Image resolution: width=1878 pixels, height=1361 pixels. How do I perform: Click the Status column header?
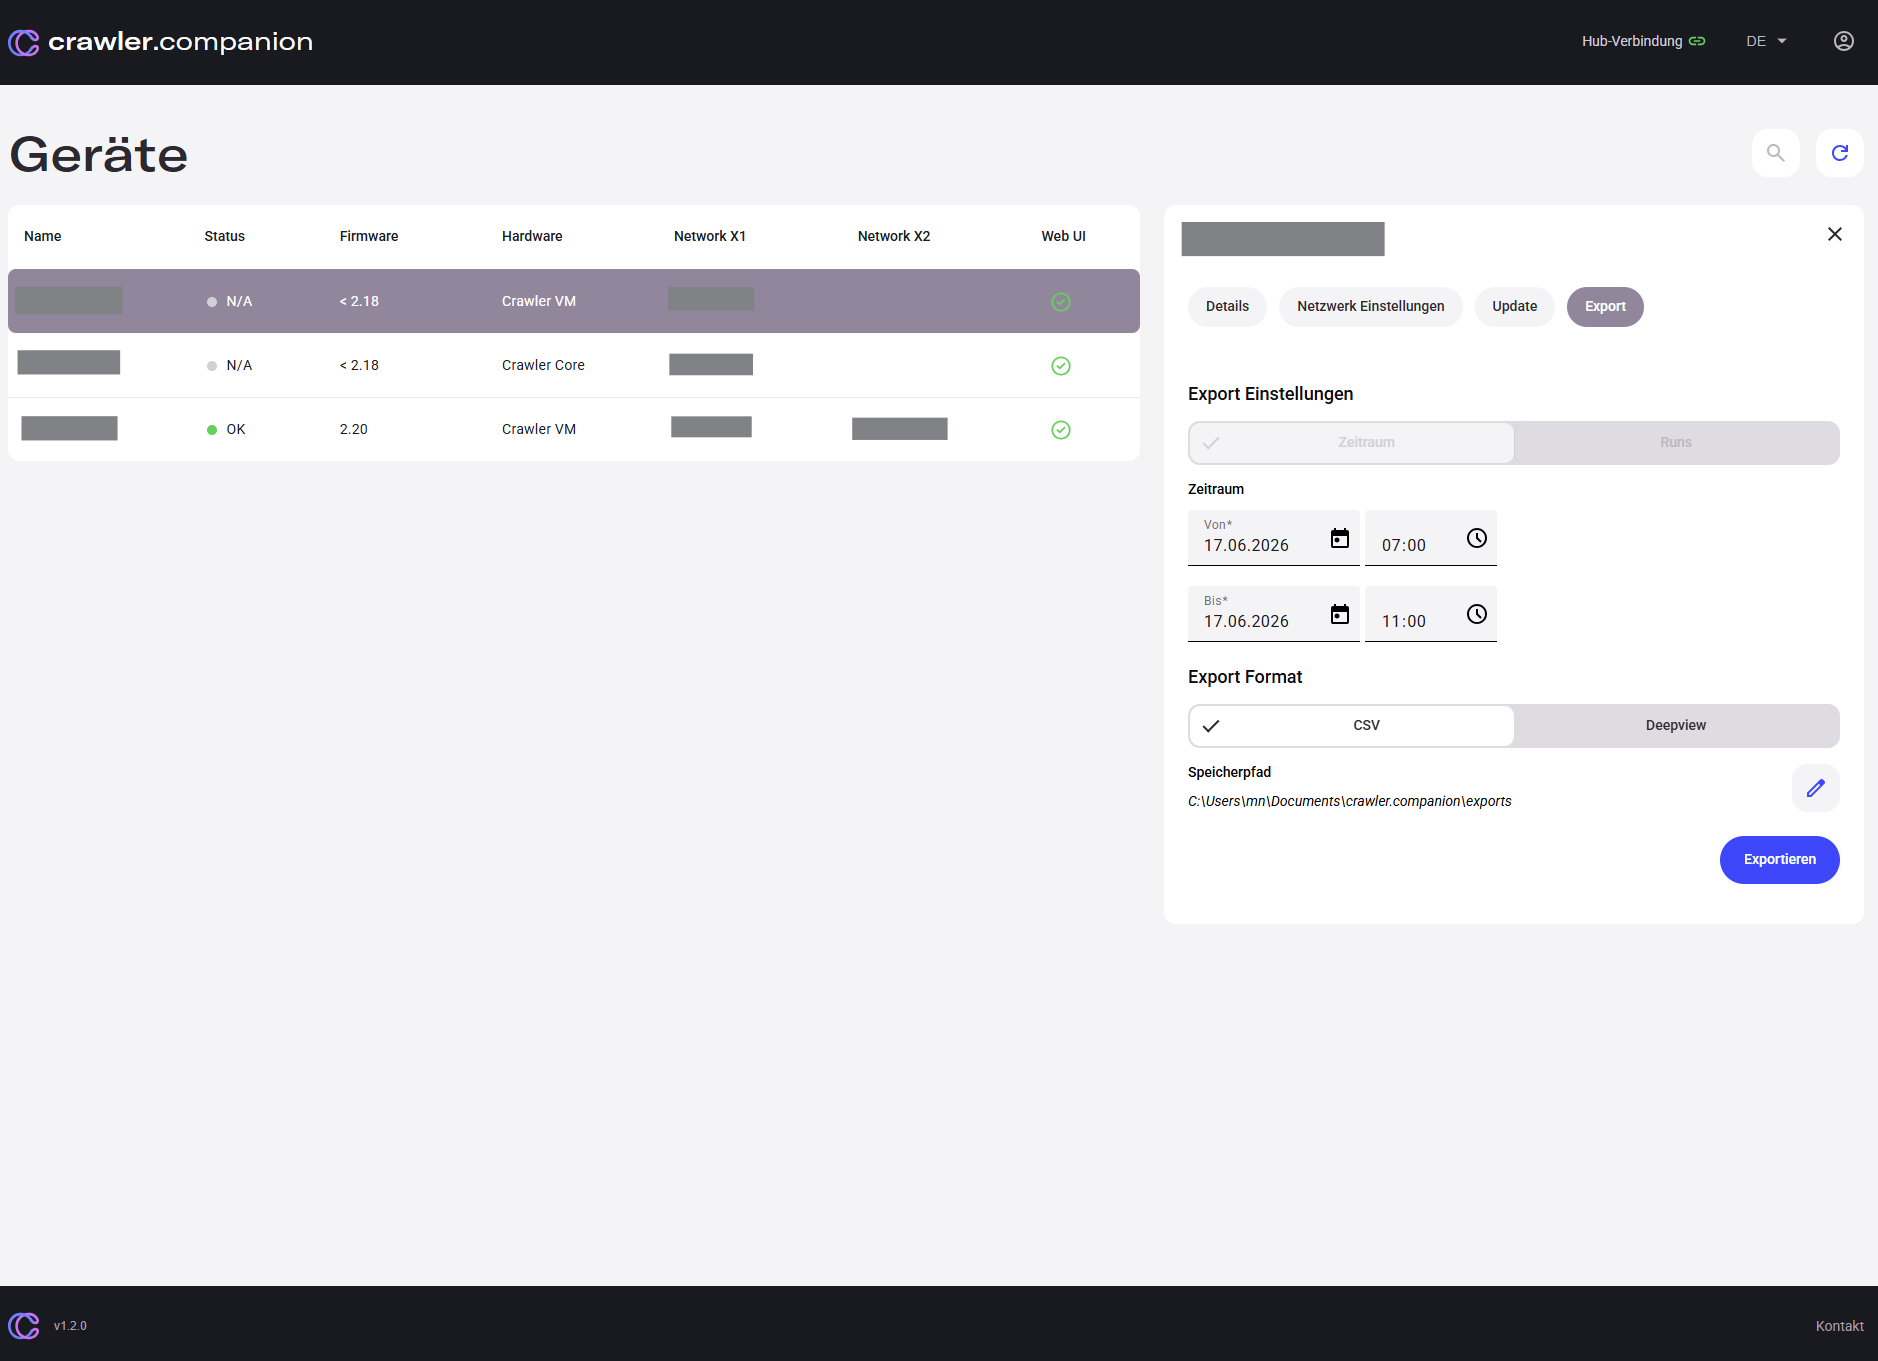point(224,236)
